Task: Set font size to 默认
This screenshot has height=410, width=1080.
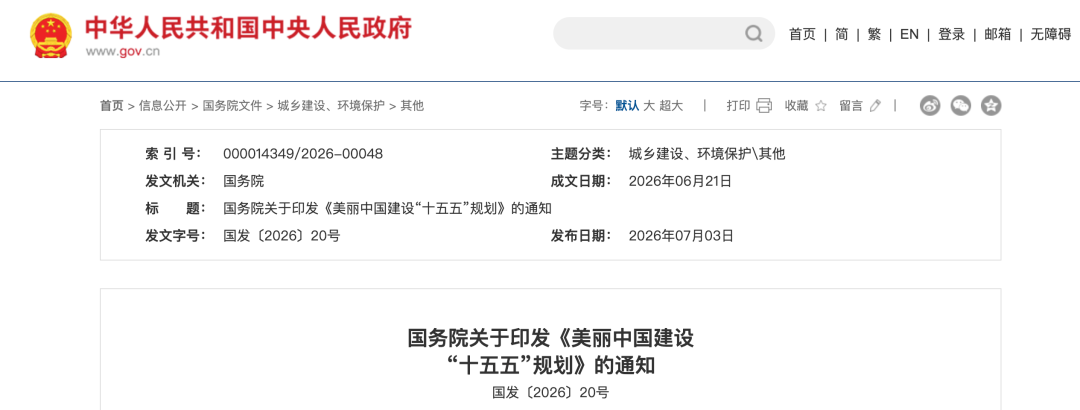Action: (627, 105)
